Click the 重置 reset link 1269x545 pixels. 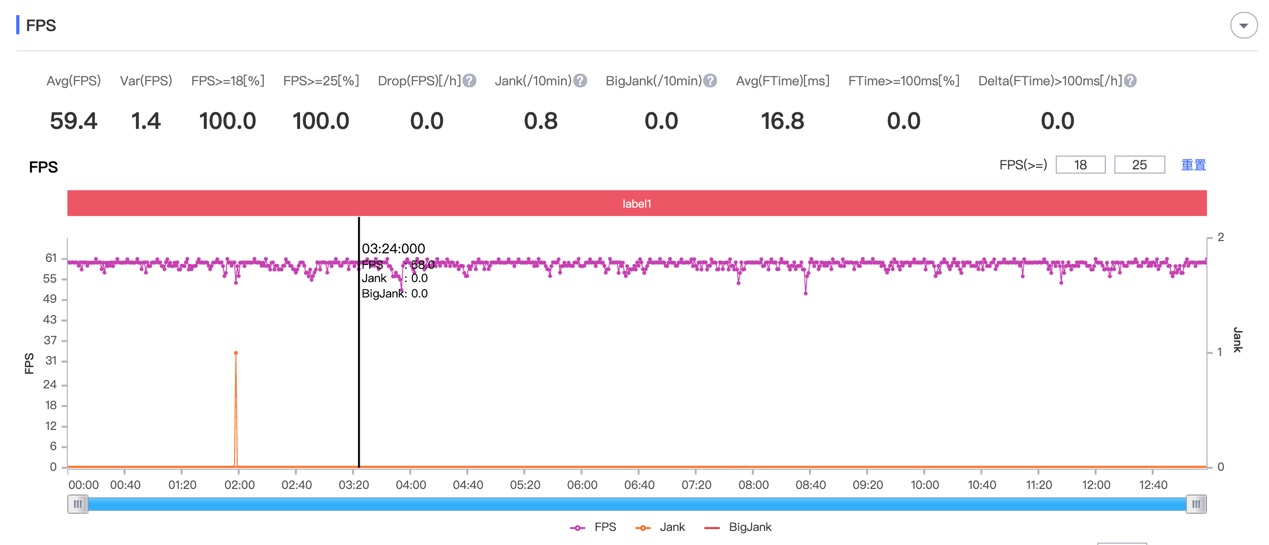[x=1193, y=165]
